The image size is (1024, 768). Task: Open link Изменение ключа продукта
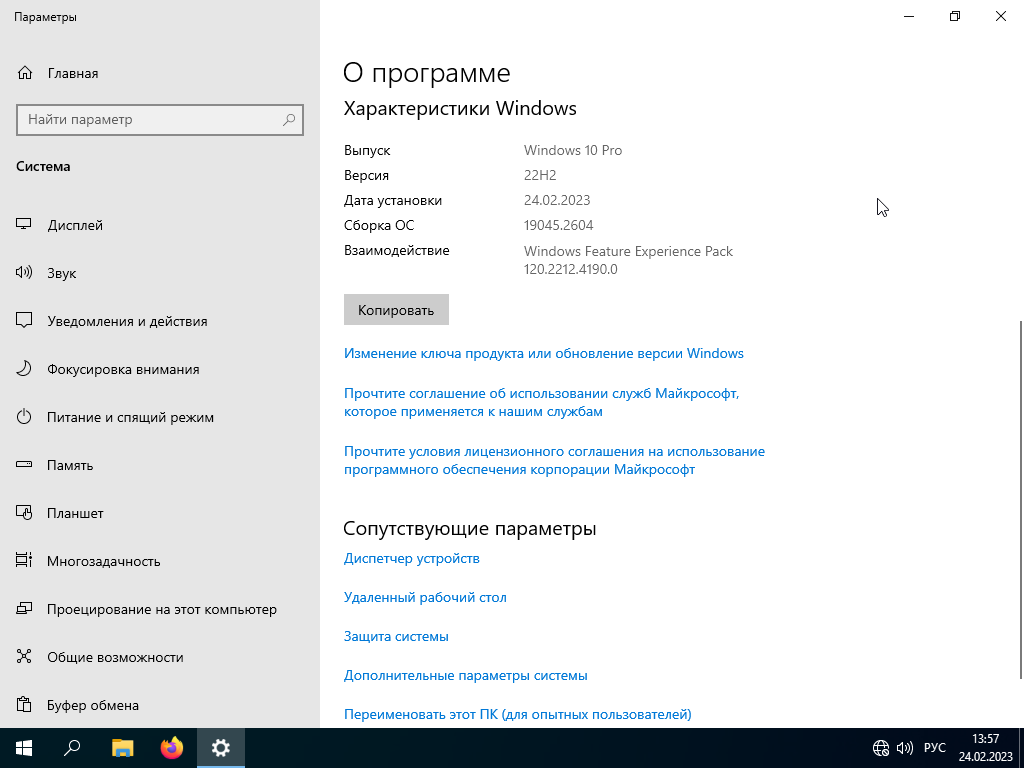[543, 353]
